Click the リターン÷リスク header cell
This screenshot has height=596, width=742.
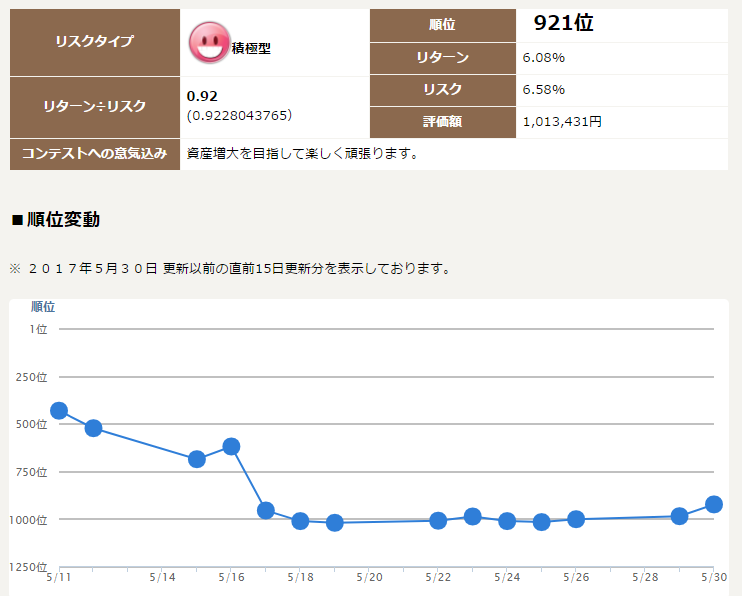[x=95, y=107]
